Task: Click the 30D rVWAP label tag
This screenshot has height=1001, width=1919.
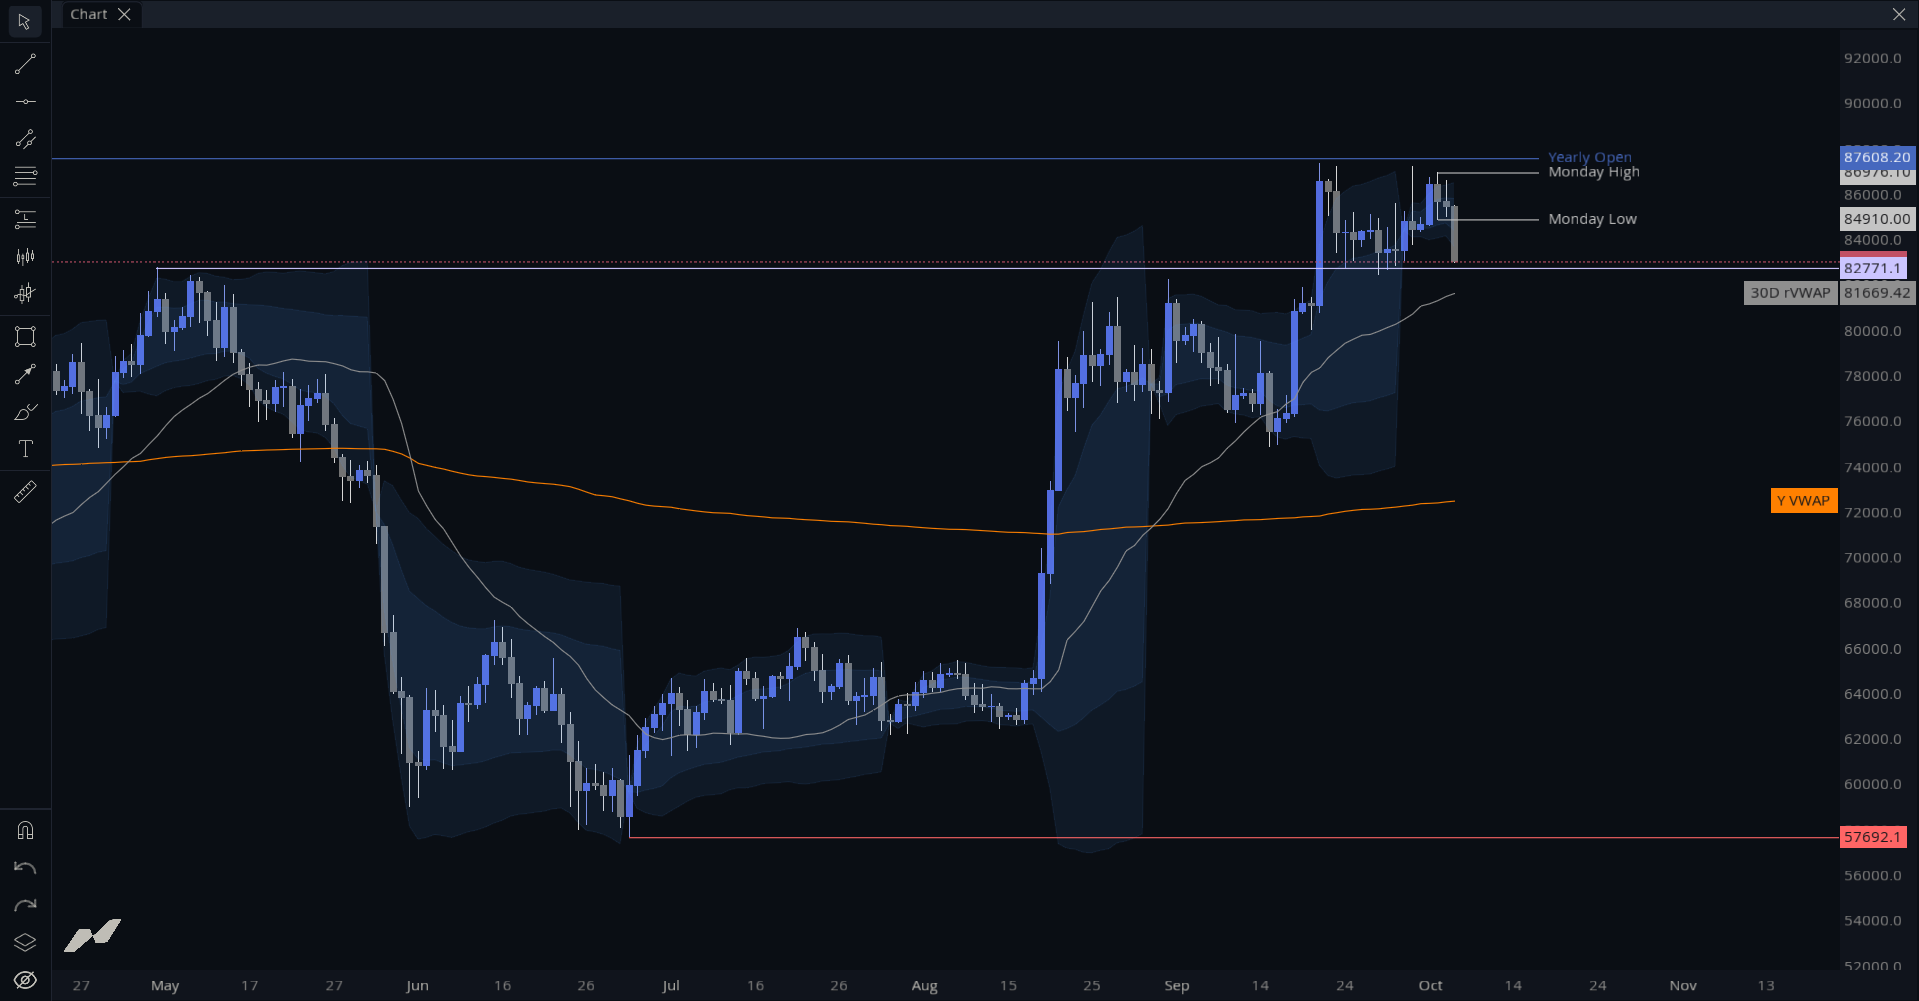Action: (x=1790, y=293)
